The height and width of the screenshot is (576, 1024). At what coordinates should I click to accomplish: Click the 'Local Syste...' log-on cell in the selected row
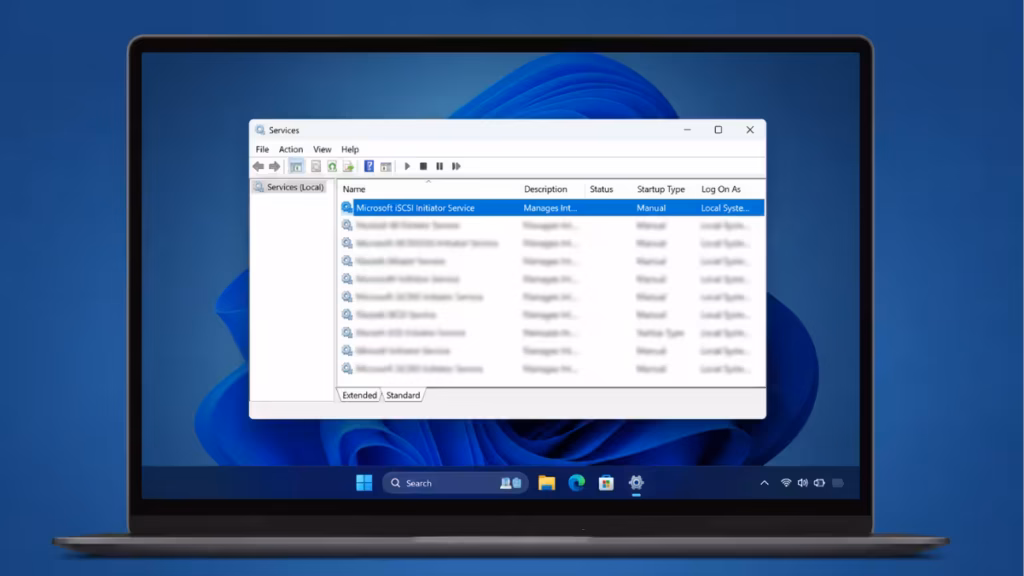pos(725,208)
